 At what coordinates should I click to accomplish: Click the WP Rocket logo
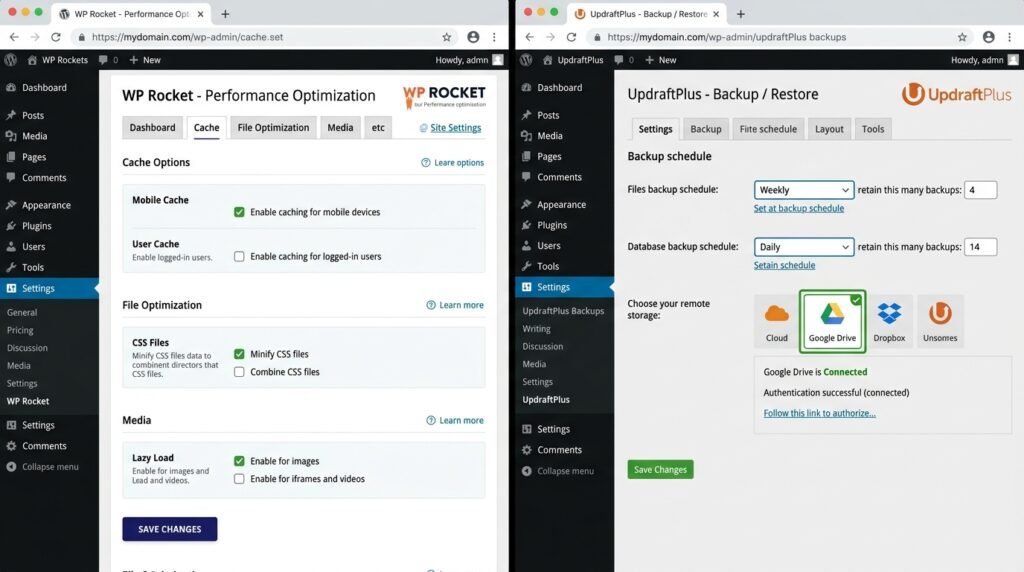[x=444, y=96]
